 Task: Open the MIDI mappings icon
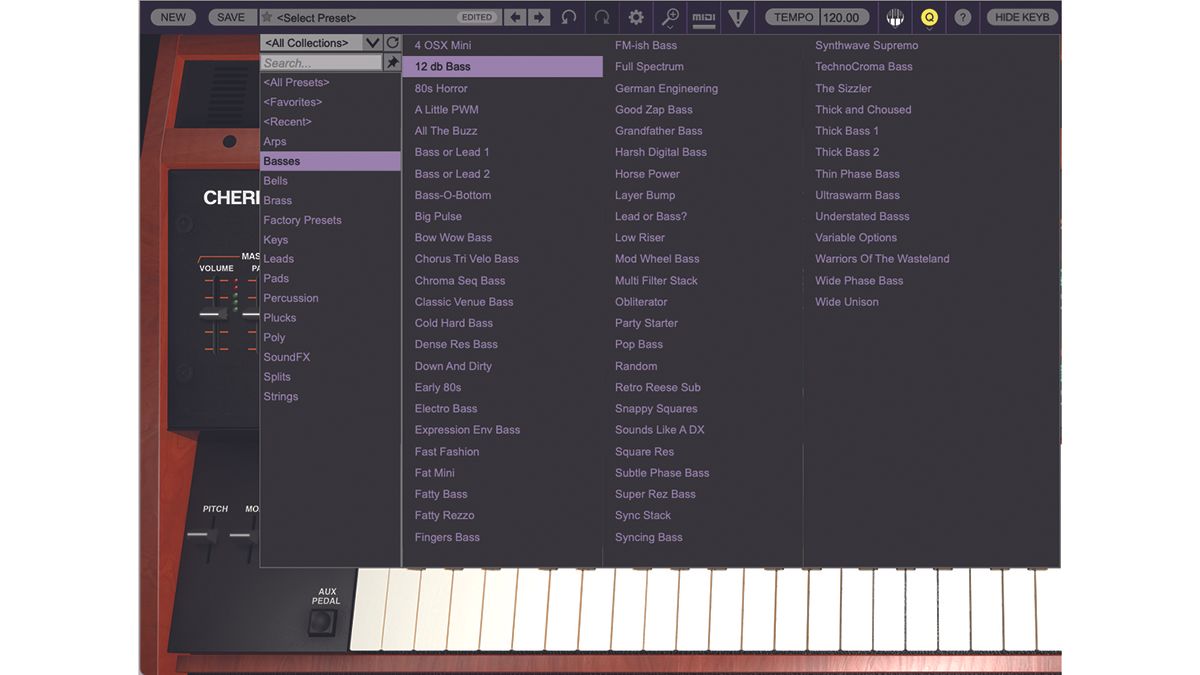[704, 17]
